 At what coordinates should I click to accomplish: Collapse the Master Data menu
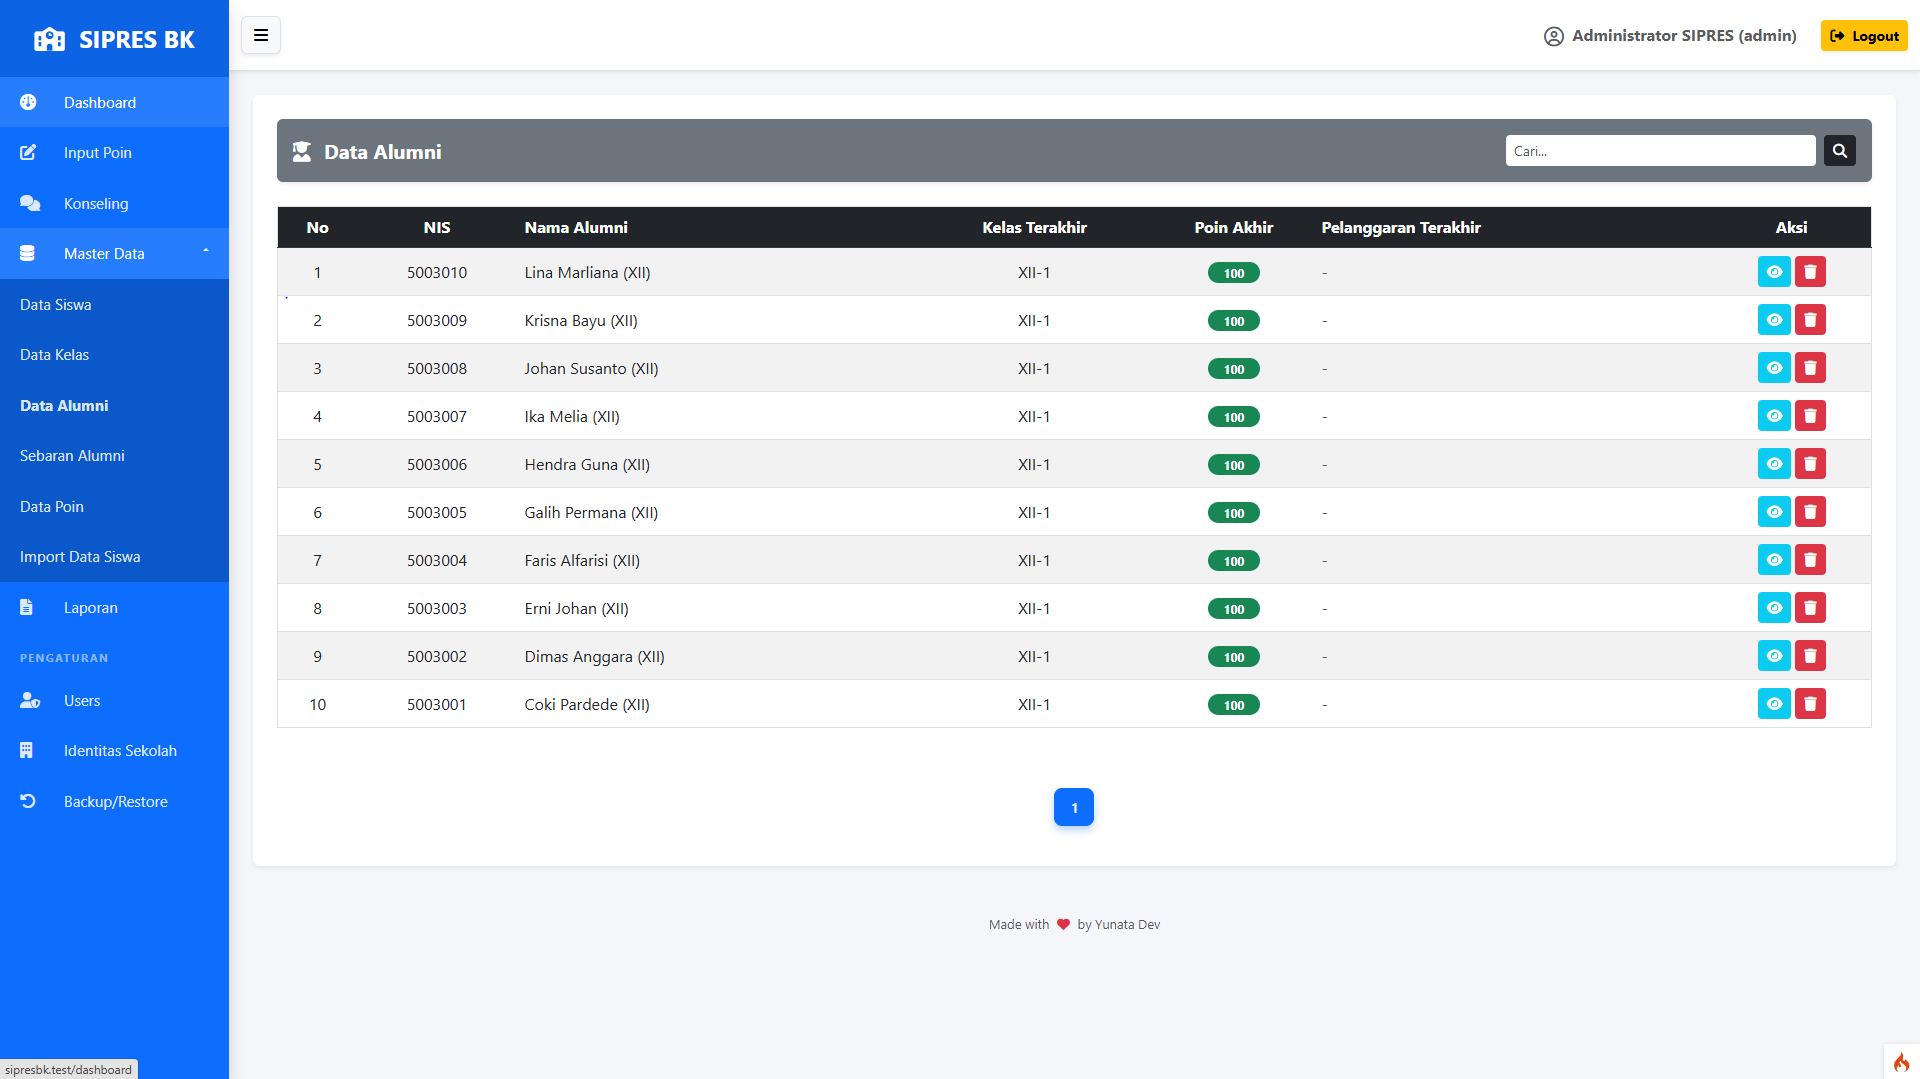coord(114,254)
